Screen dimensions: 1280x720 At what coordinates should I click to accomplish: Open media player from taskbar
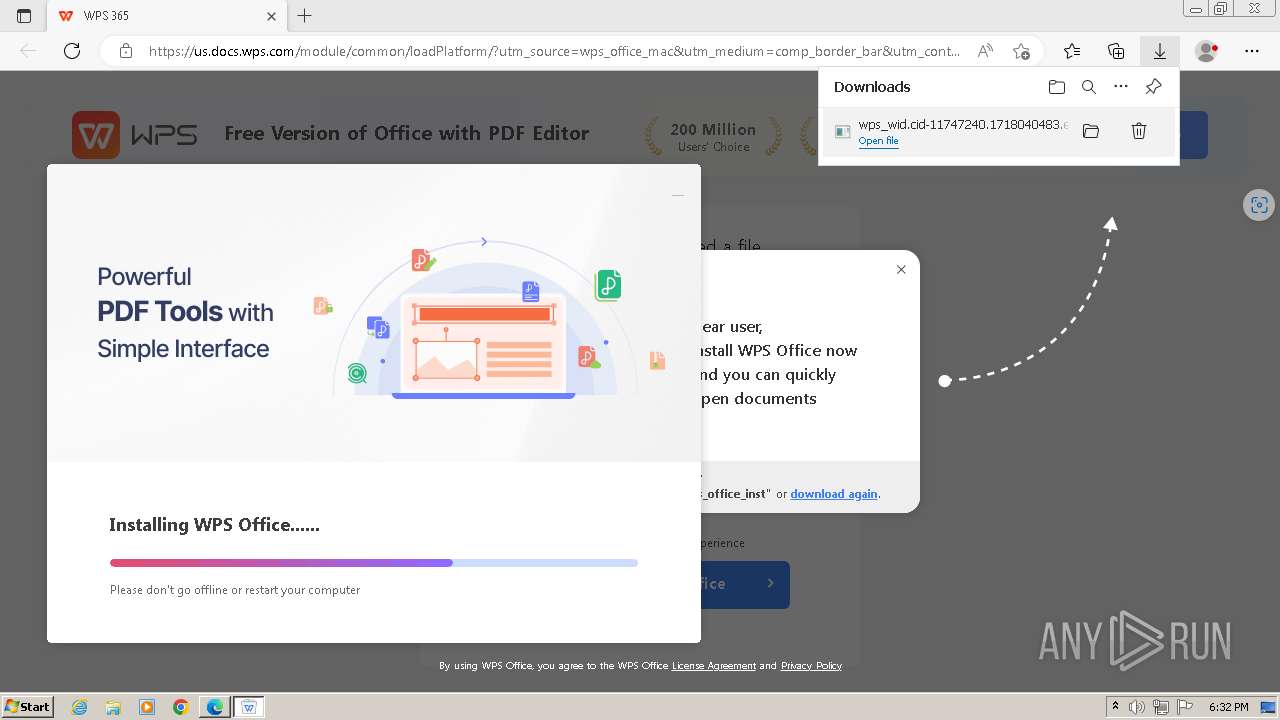click(147, 707)
